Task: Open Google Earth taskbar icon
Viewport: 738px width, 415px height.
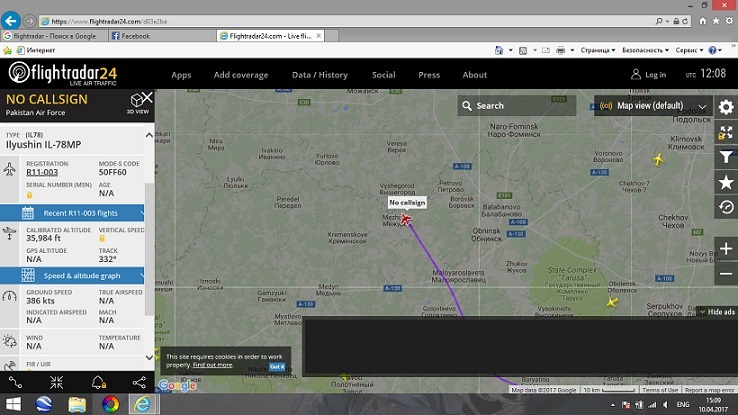Action: [x=44, y=404]
